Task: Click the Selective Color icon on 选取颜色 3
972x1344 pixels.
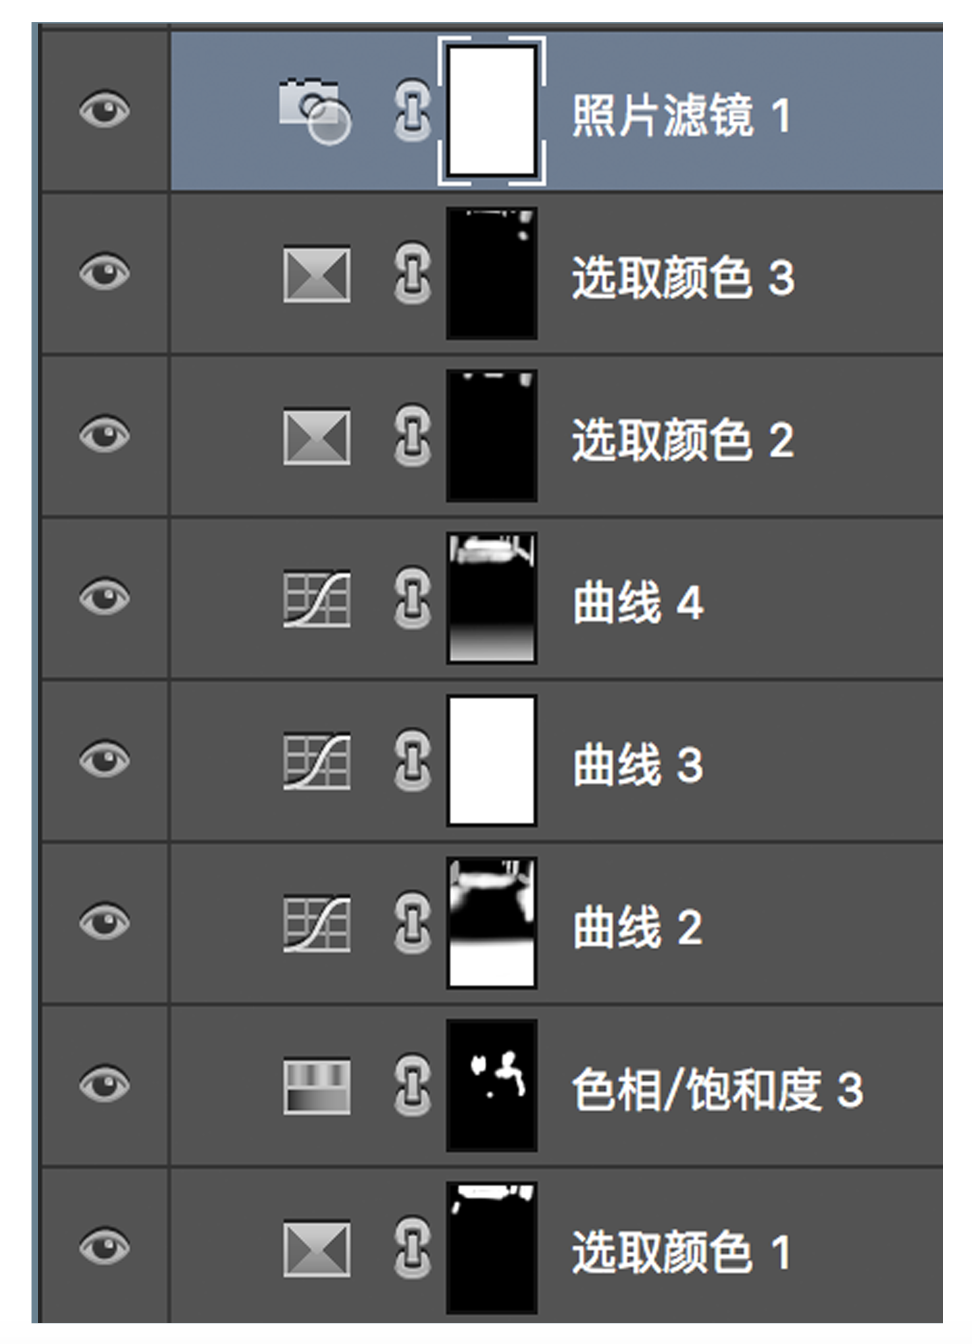Action: coord(317,274)
